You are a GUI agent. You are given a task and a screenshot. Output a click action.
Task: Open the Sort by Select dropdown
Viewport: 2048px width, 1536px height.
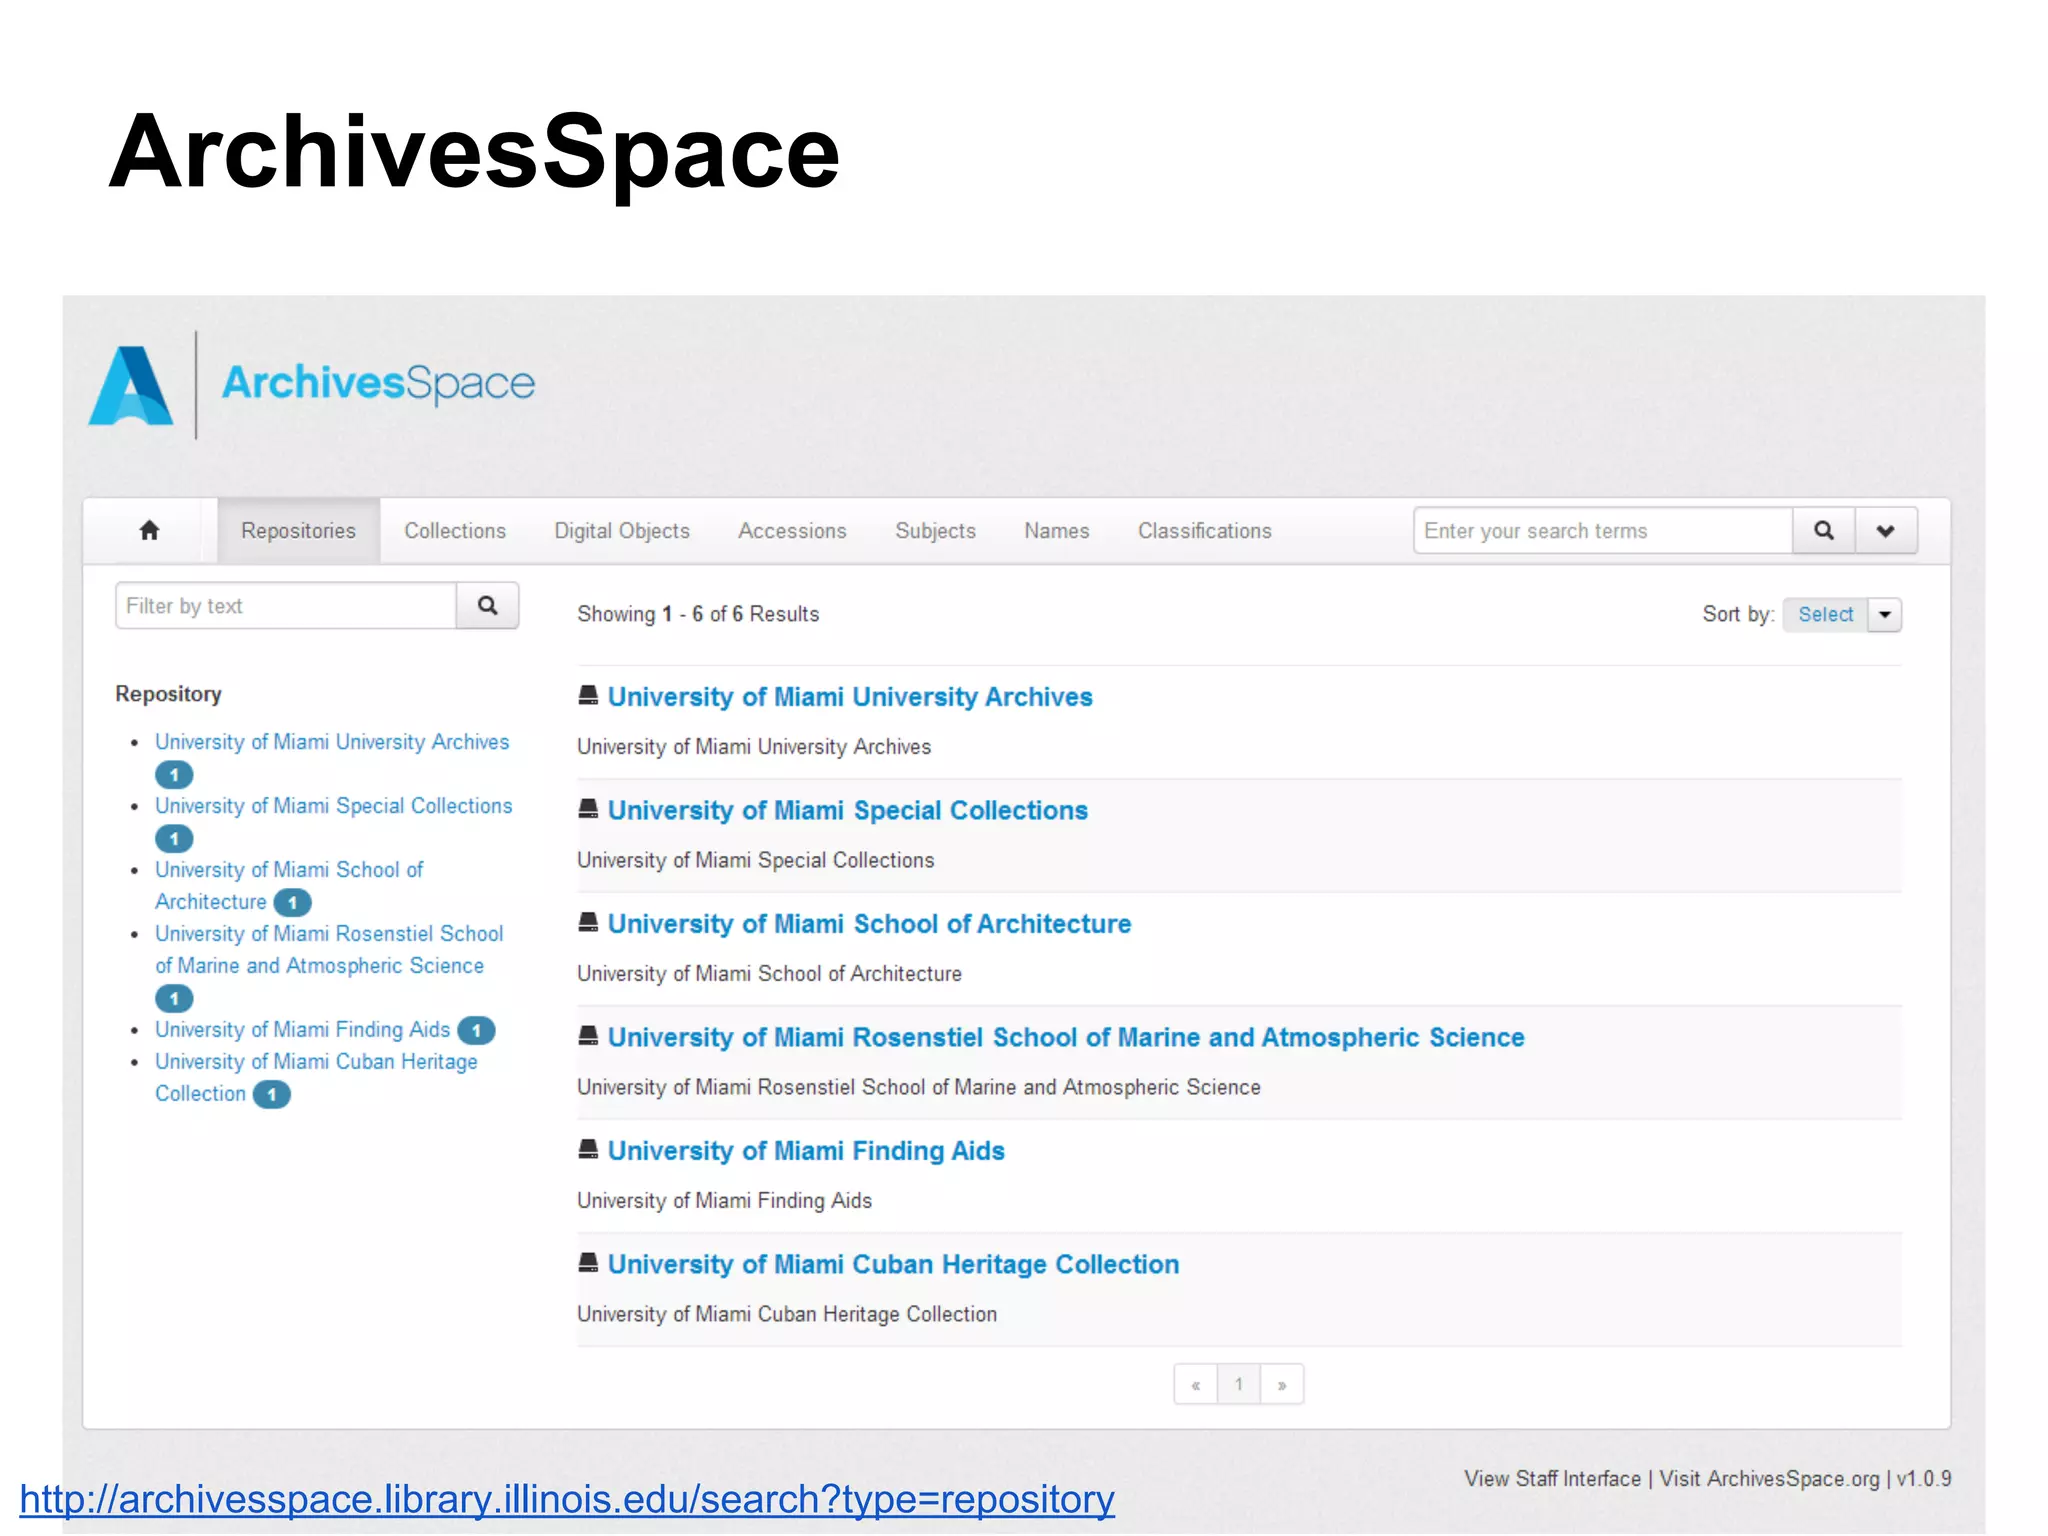point(1825,614)
